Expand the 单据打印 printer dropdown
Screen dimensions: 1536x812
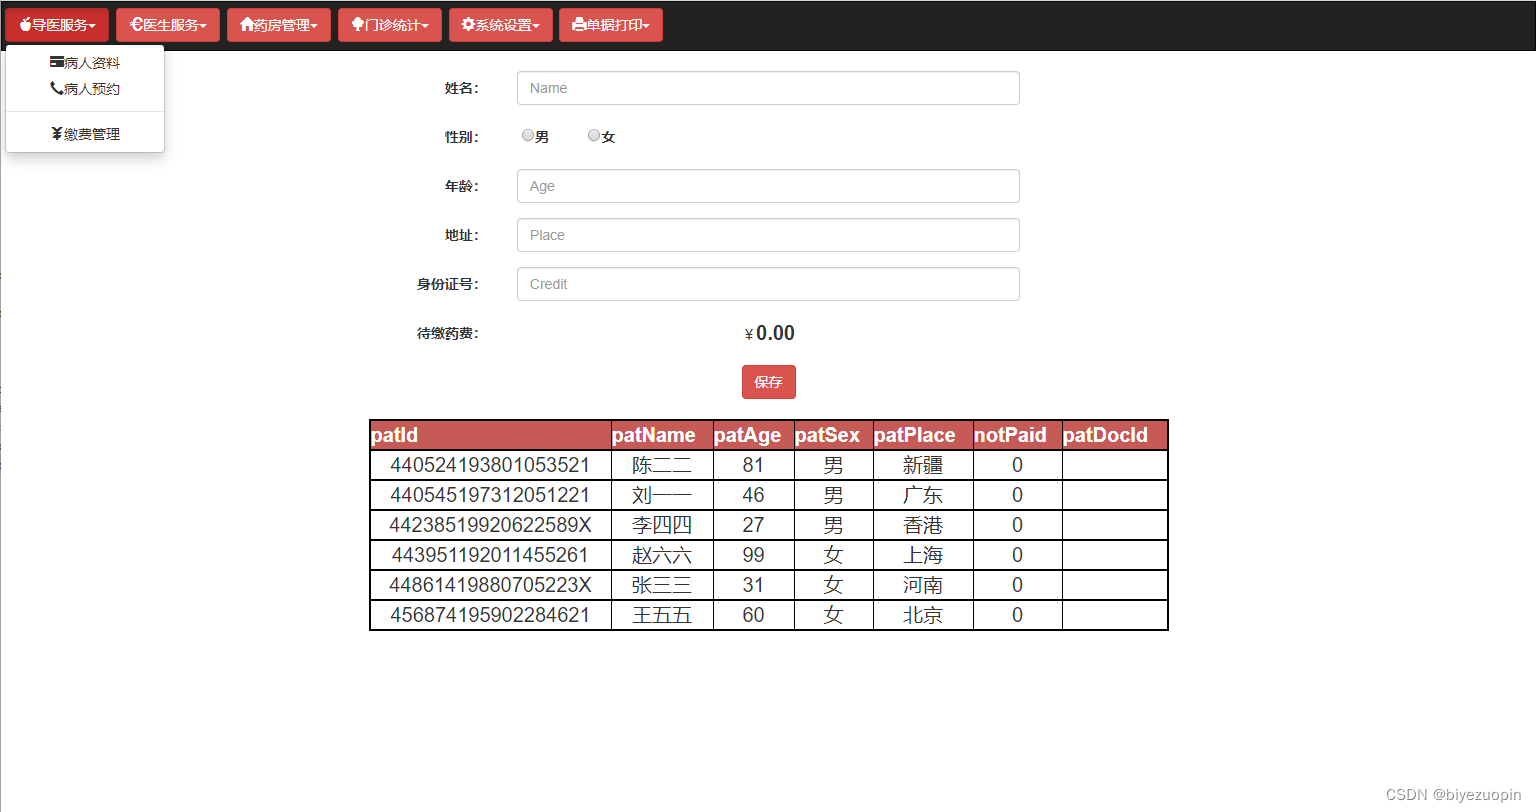click(611, 25)
